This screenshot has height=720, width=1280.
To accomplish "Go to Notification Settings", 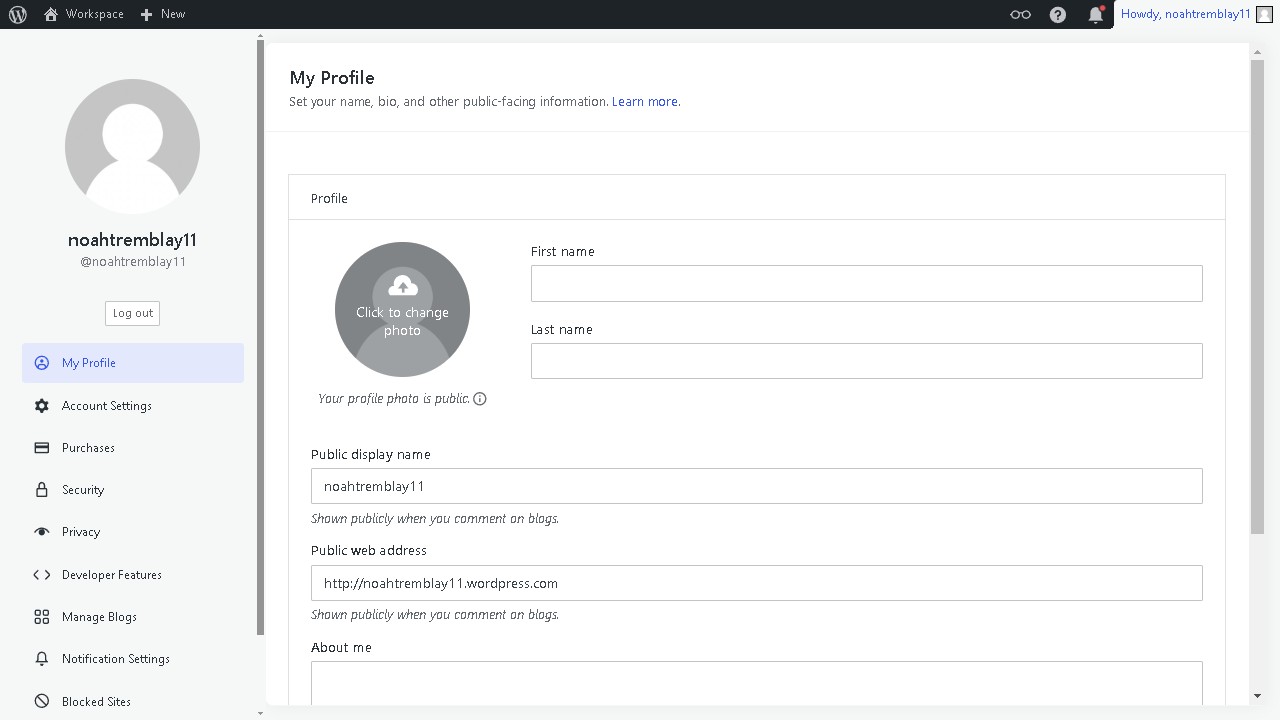I will click(x=115, y=659).
